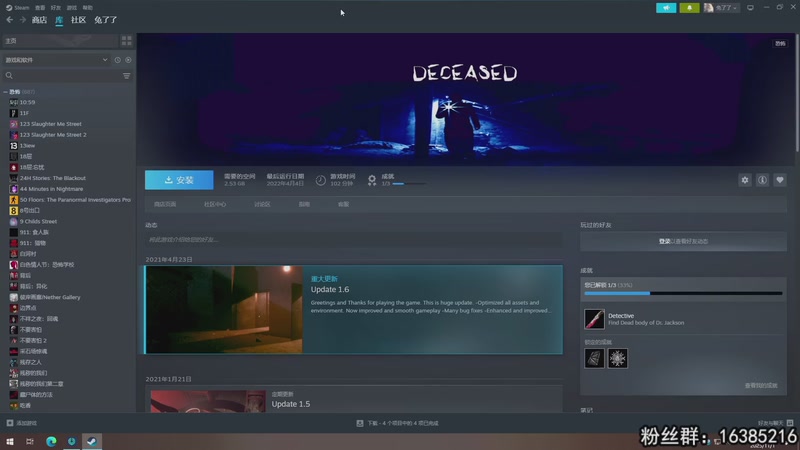Go to 库 (Library) tab
This screenshot has width=800, height=450.
point(59,20)
